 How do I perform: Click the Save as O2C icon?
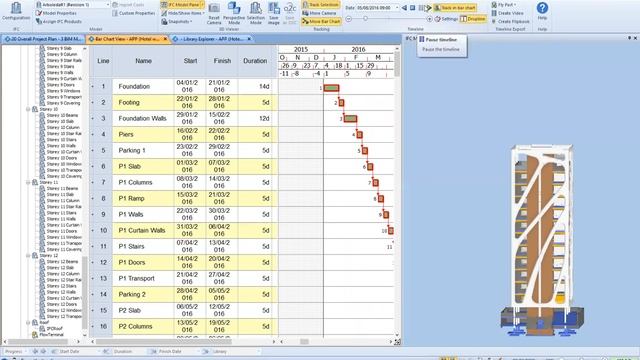tap(290, 13)
